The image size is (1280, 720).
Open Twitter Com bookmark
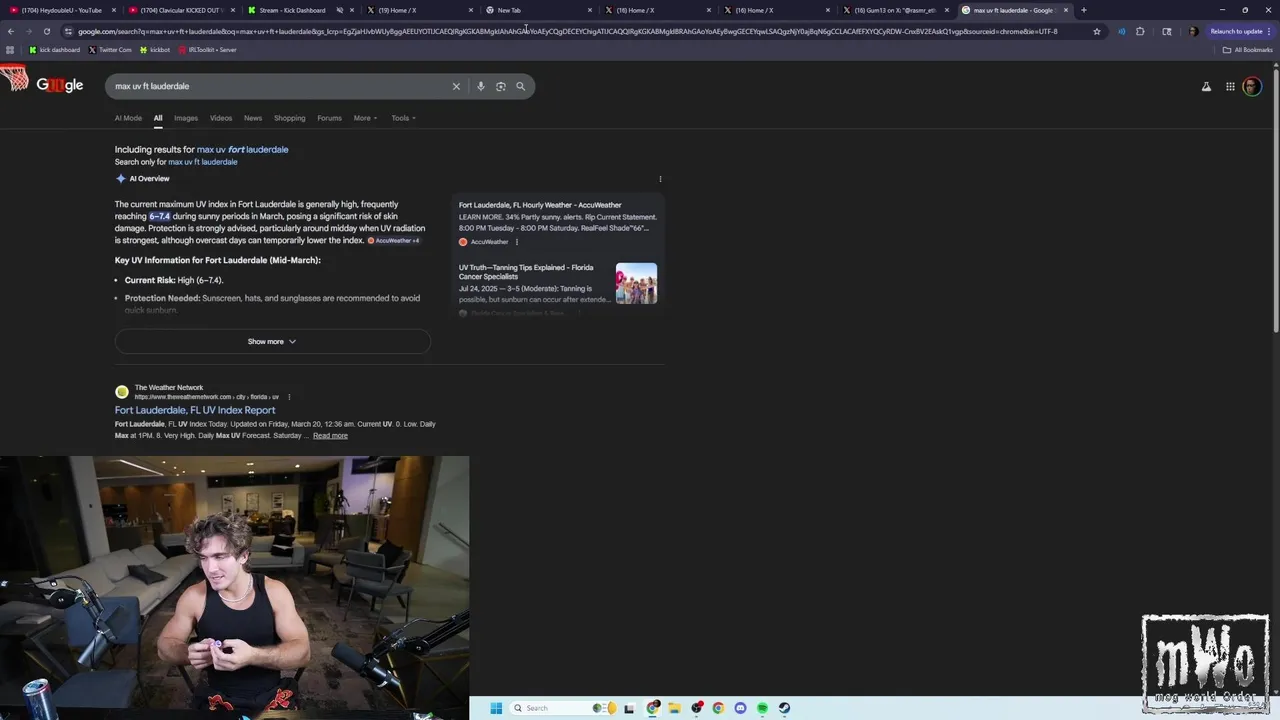pyautogui.click(x=110, y=50)
